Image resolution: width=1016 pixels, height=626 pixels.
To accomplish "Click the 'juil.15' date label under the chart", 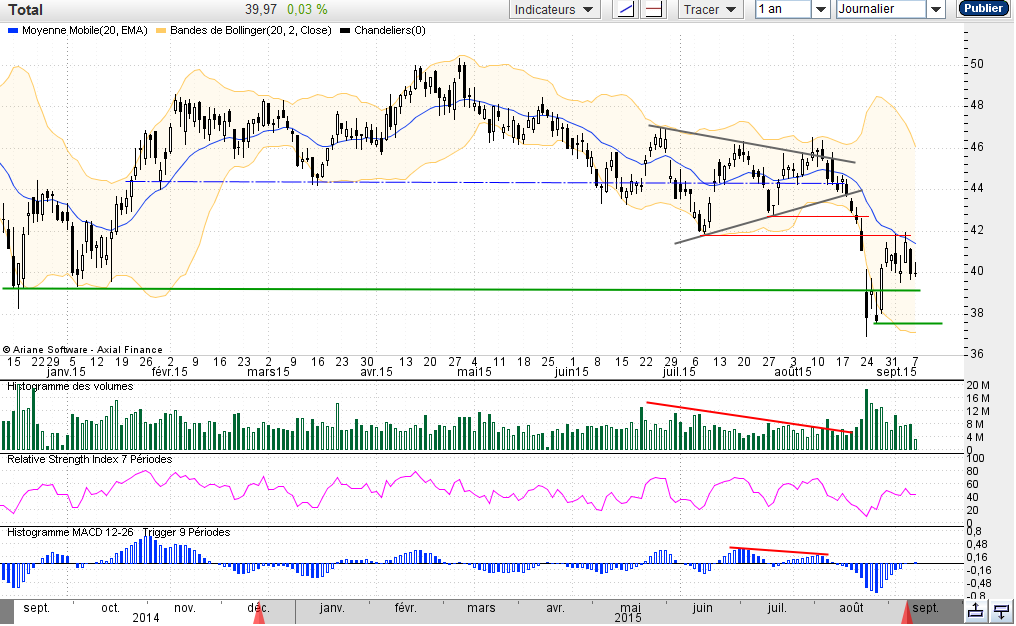I will [x=679, y=372].
